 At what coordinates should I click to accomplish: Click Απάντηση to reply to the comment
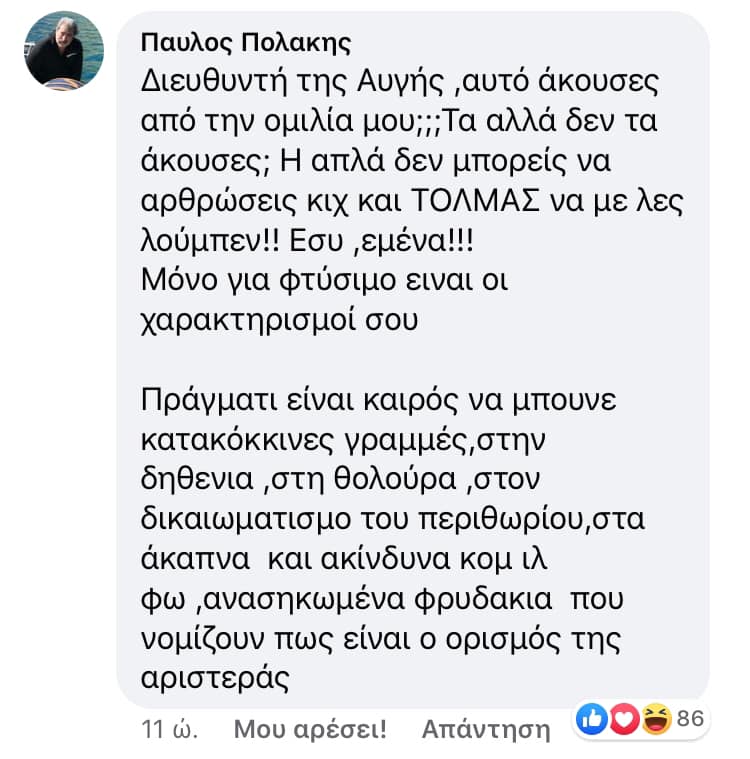pos(486,730)
